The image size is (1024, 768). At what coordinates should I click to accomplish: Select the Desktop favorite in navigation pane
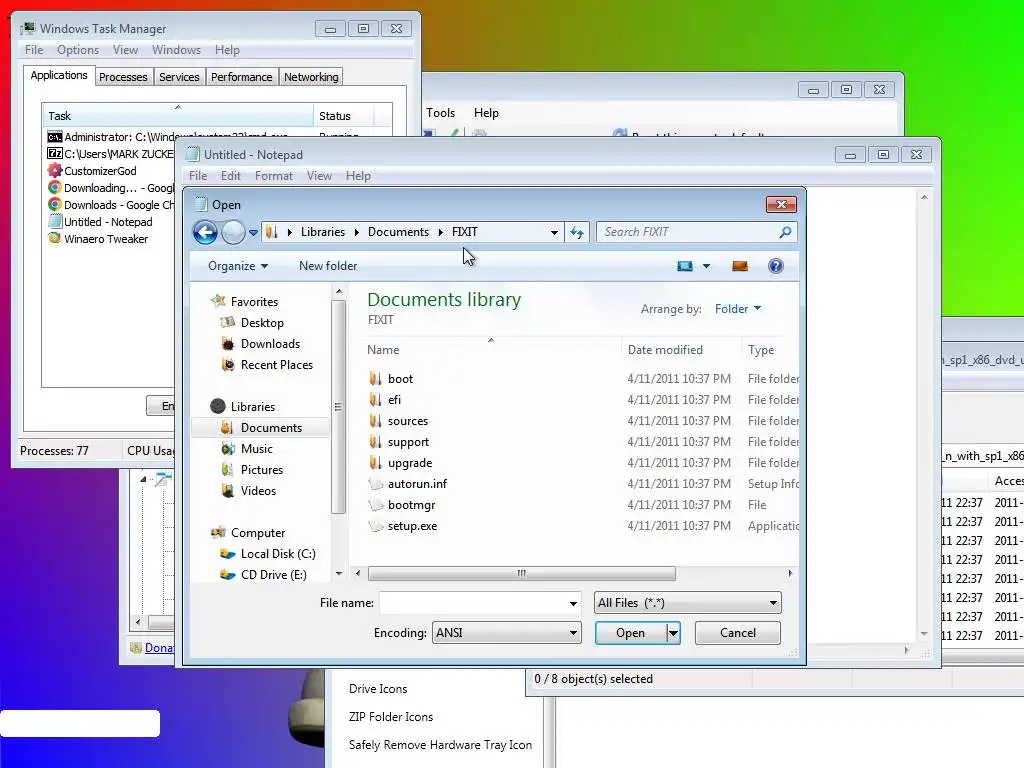262,323
